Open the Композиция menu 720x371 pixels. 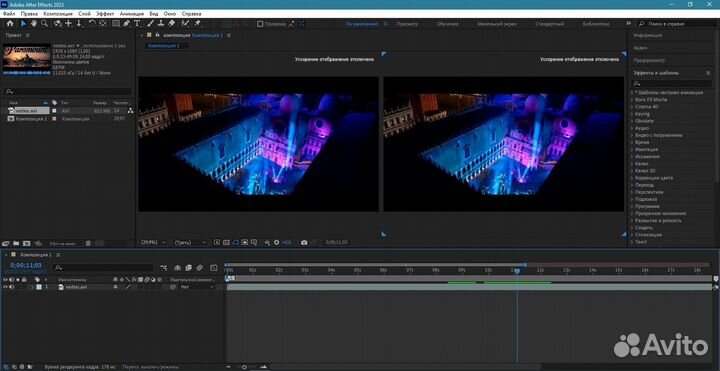(58, 14)
